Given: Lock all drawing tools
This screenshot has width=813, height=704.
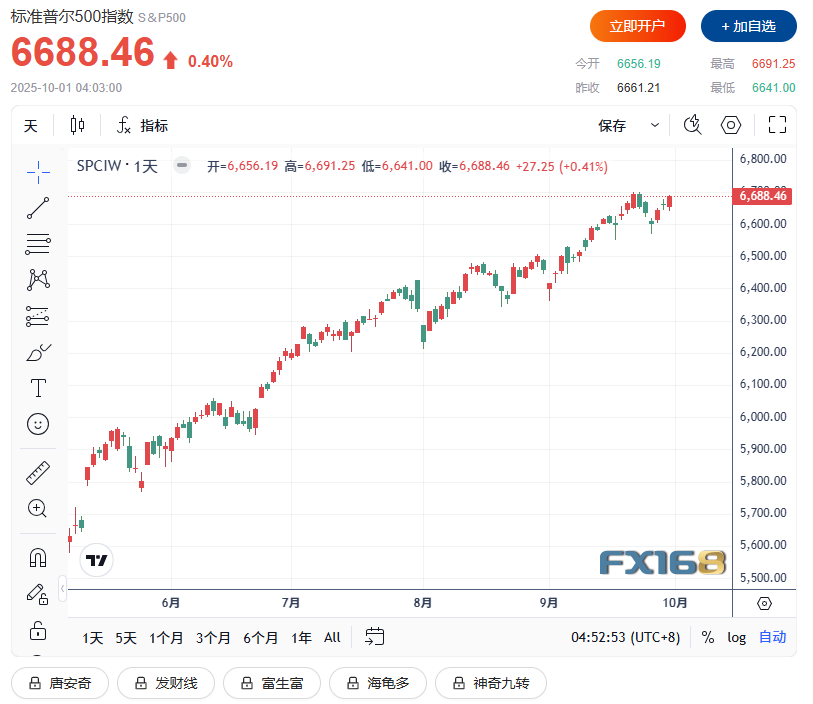Looking at the screenshot, I should [x=38, y=630].
